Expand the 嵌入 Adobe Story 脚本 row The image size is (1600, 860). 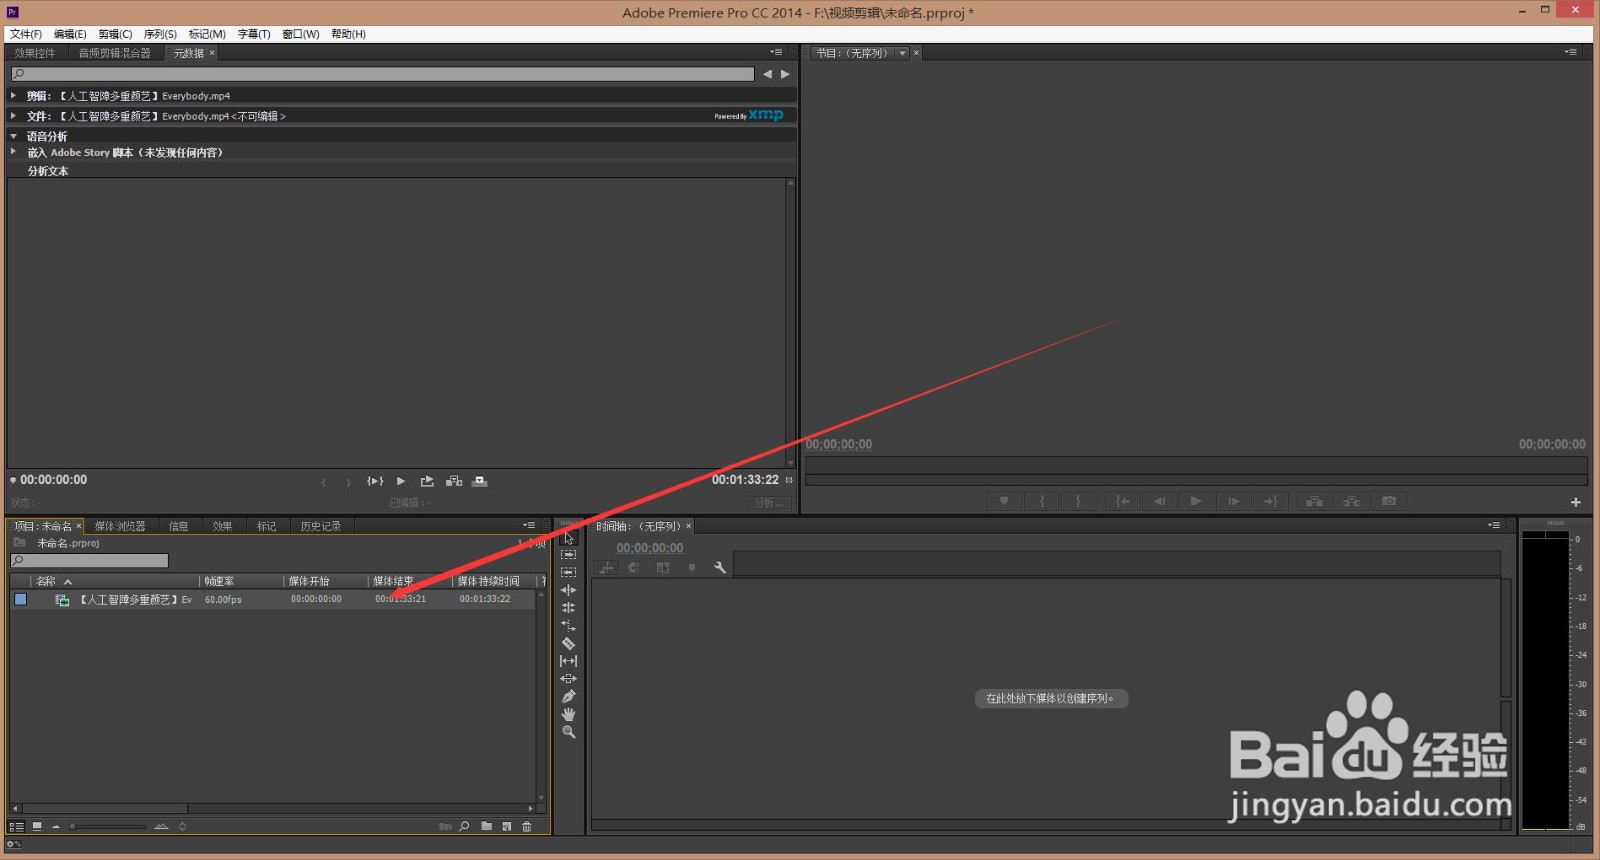coord(13,152)
